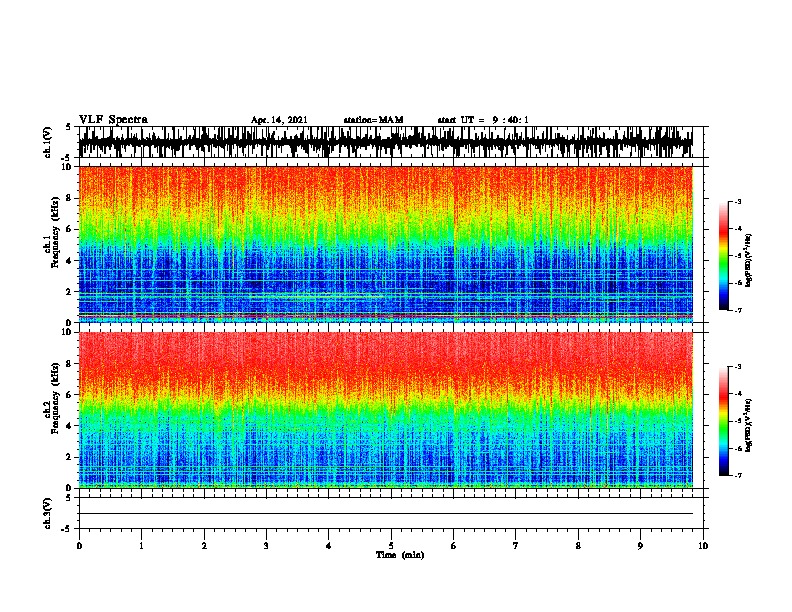Click the '5' tick on the time axis
The image size is (792, 612).
pos(391,546)
